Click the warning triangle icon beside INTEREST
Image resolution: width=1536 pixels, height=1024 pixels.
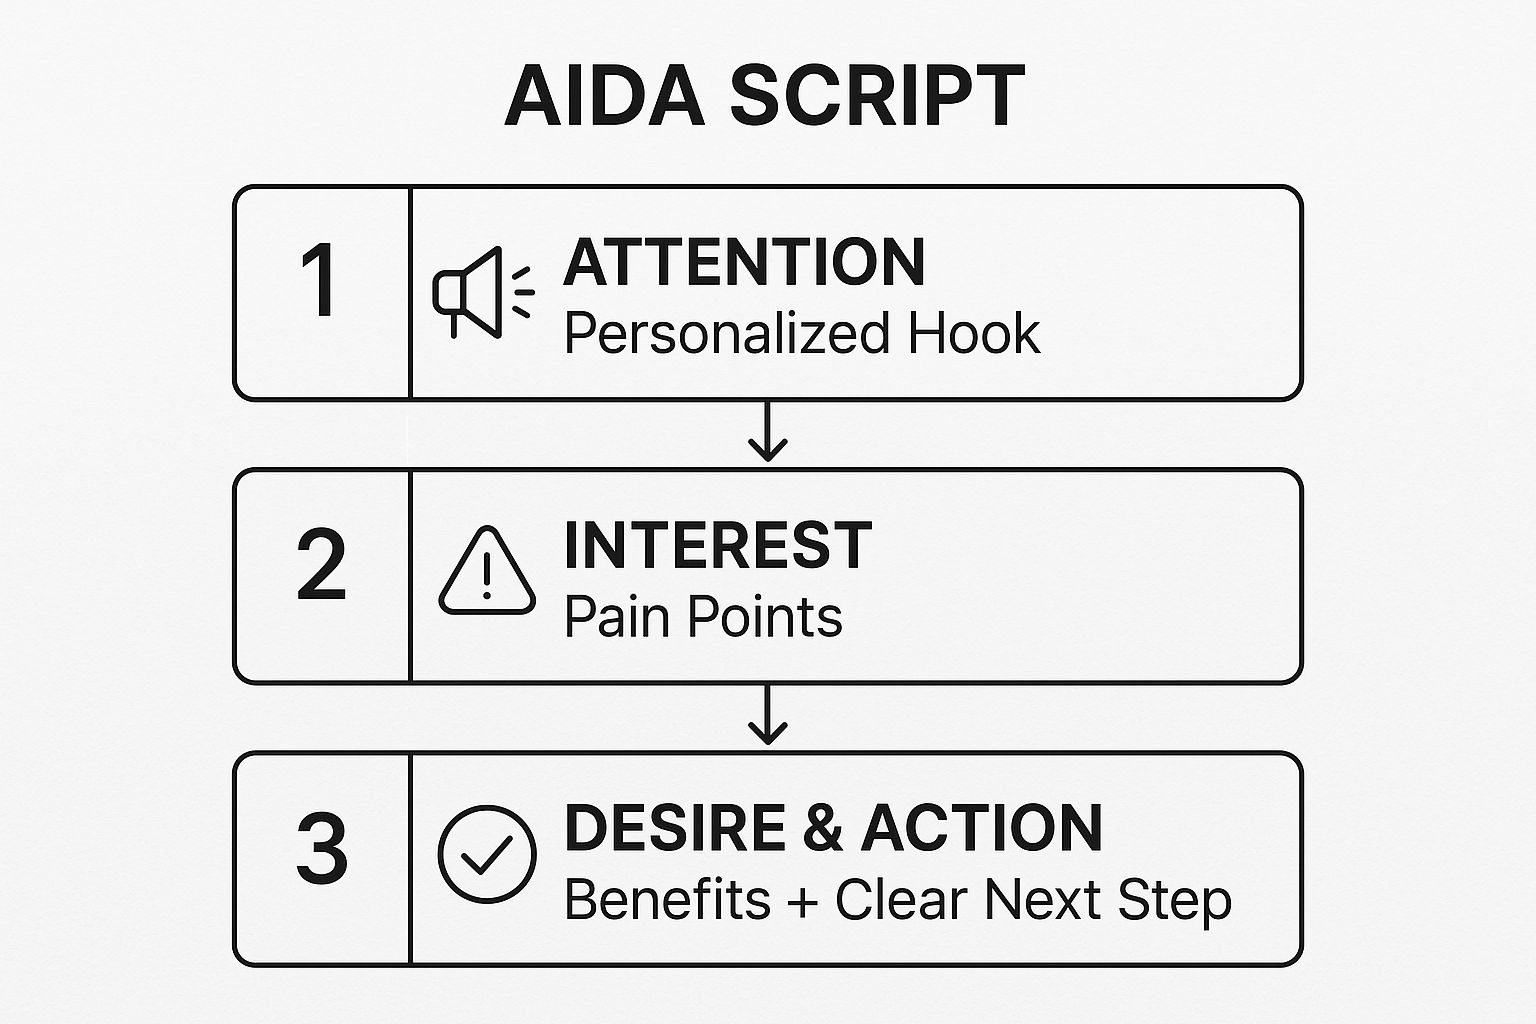tap(487, 572)
